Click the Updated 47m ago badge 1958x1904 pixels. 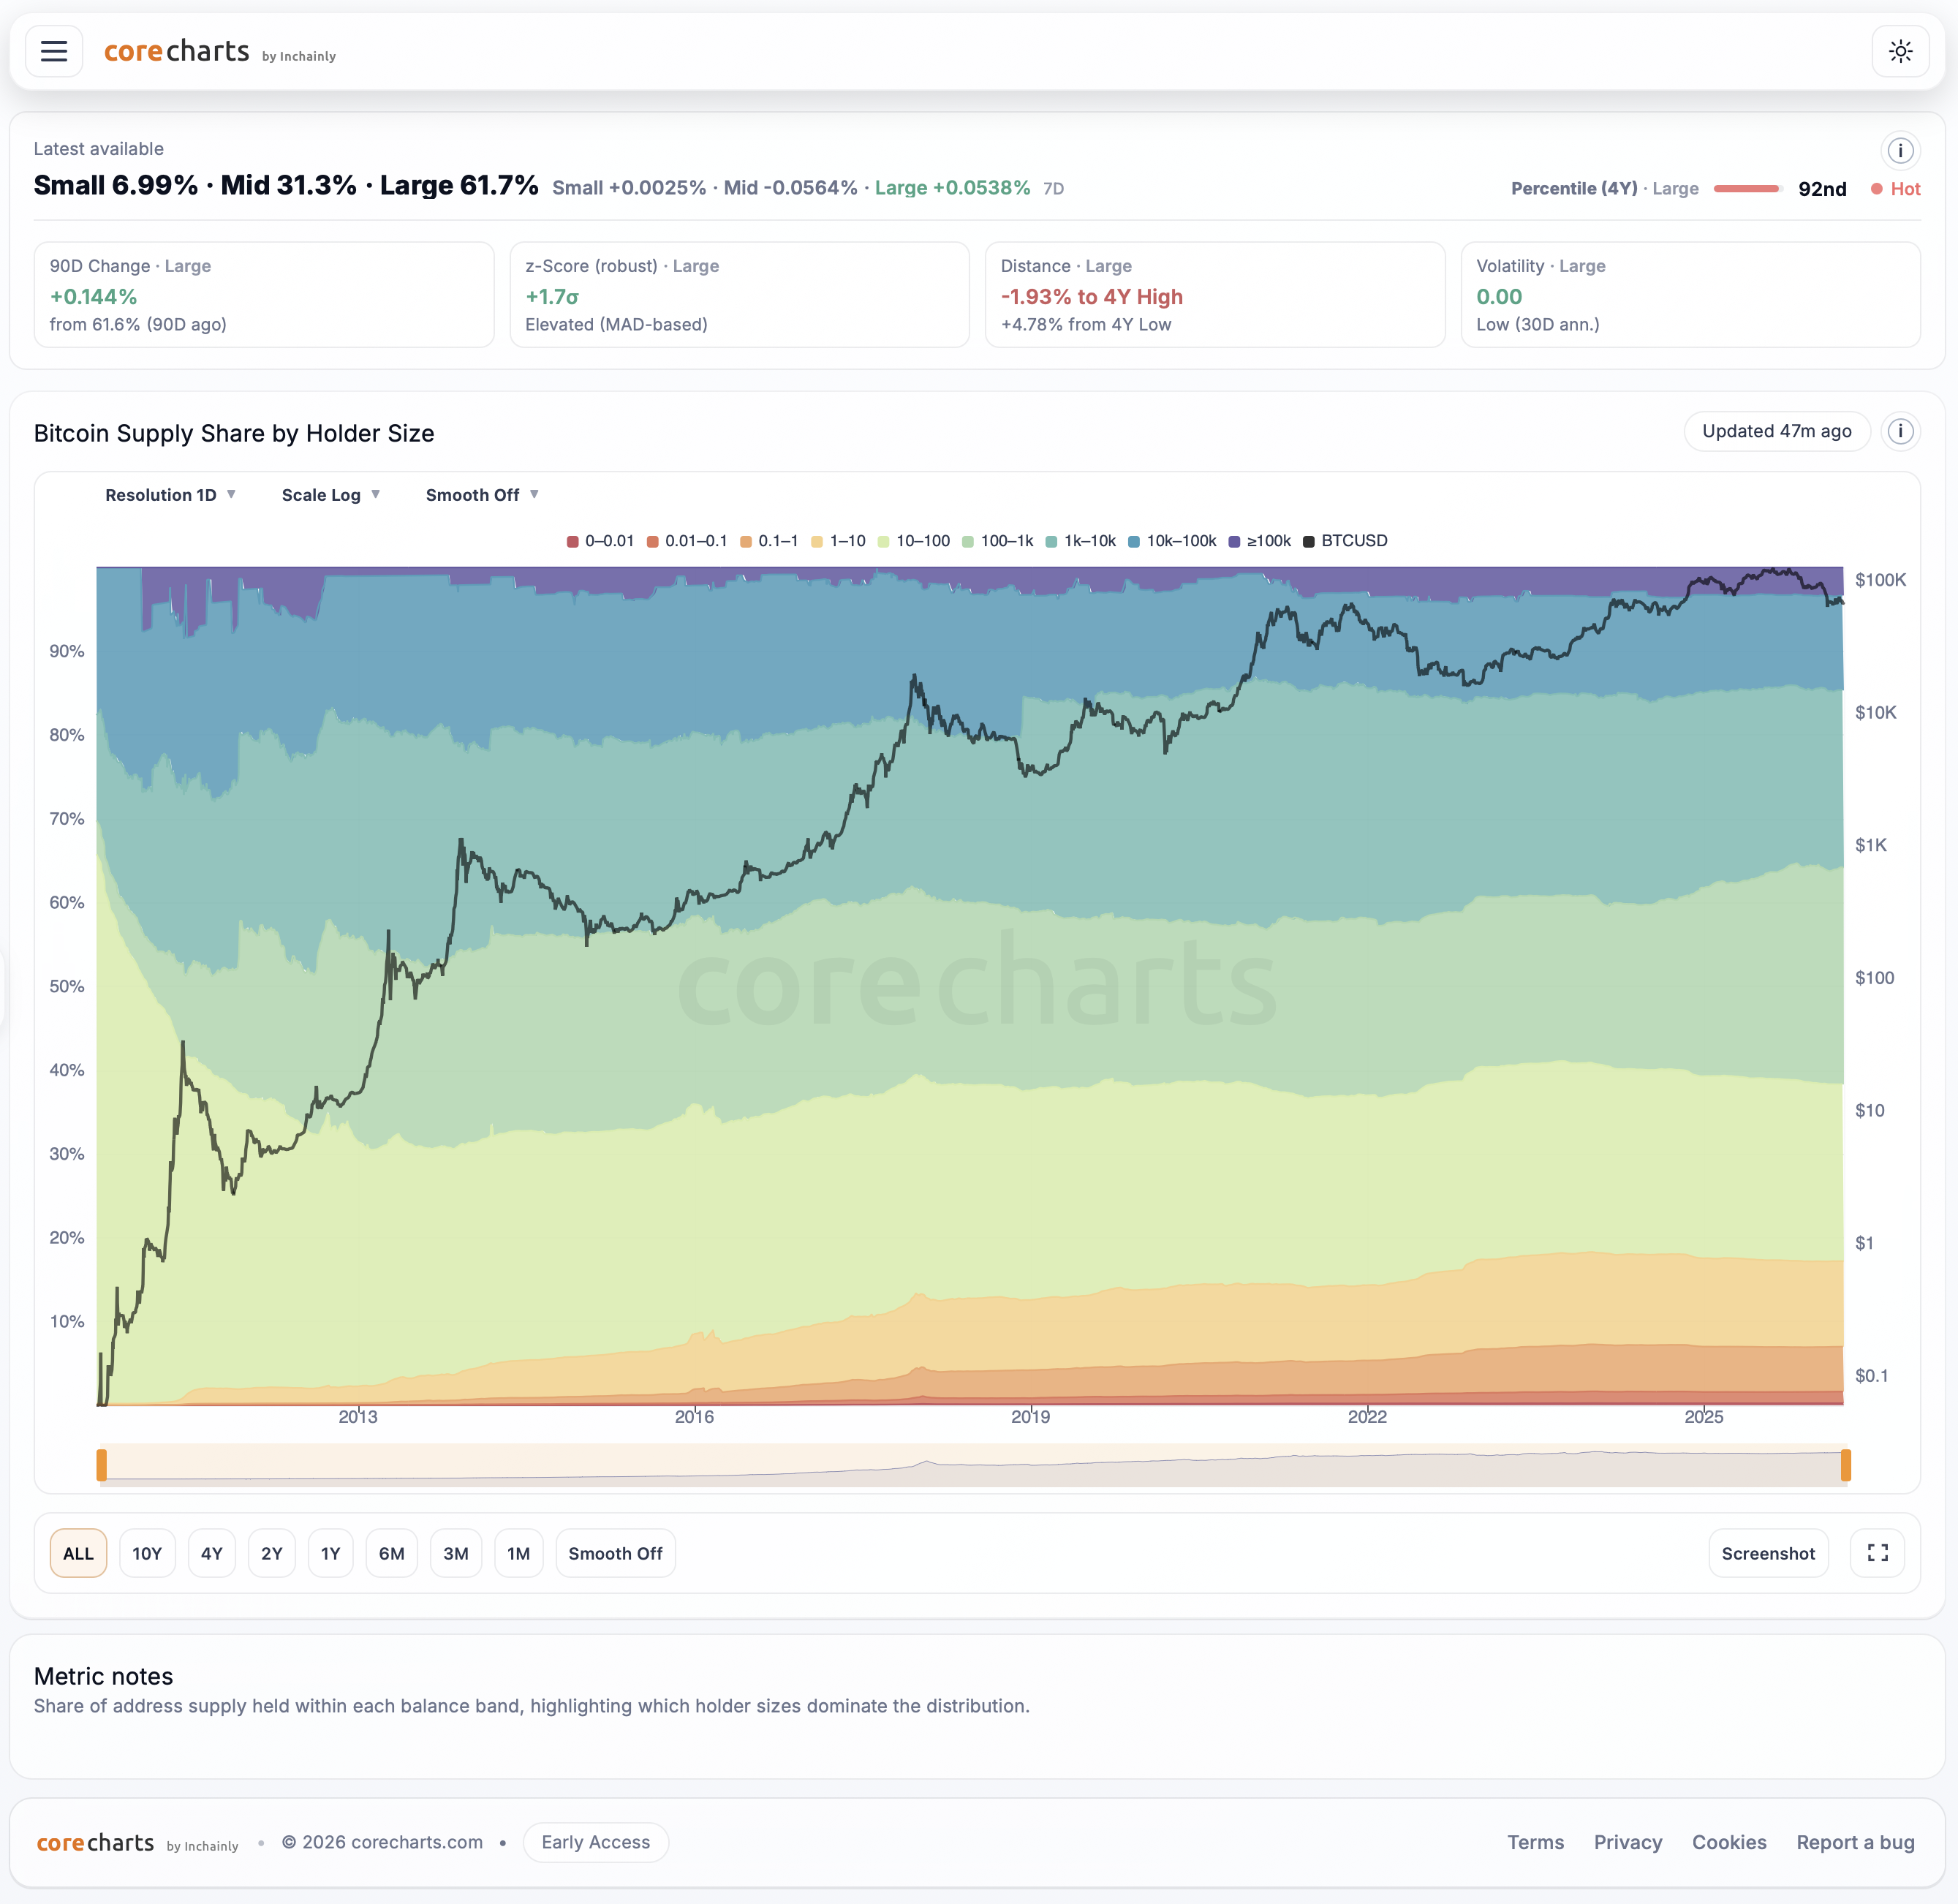1777,431
